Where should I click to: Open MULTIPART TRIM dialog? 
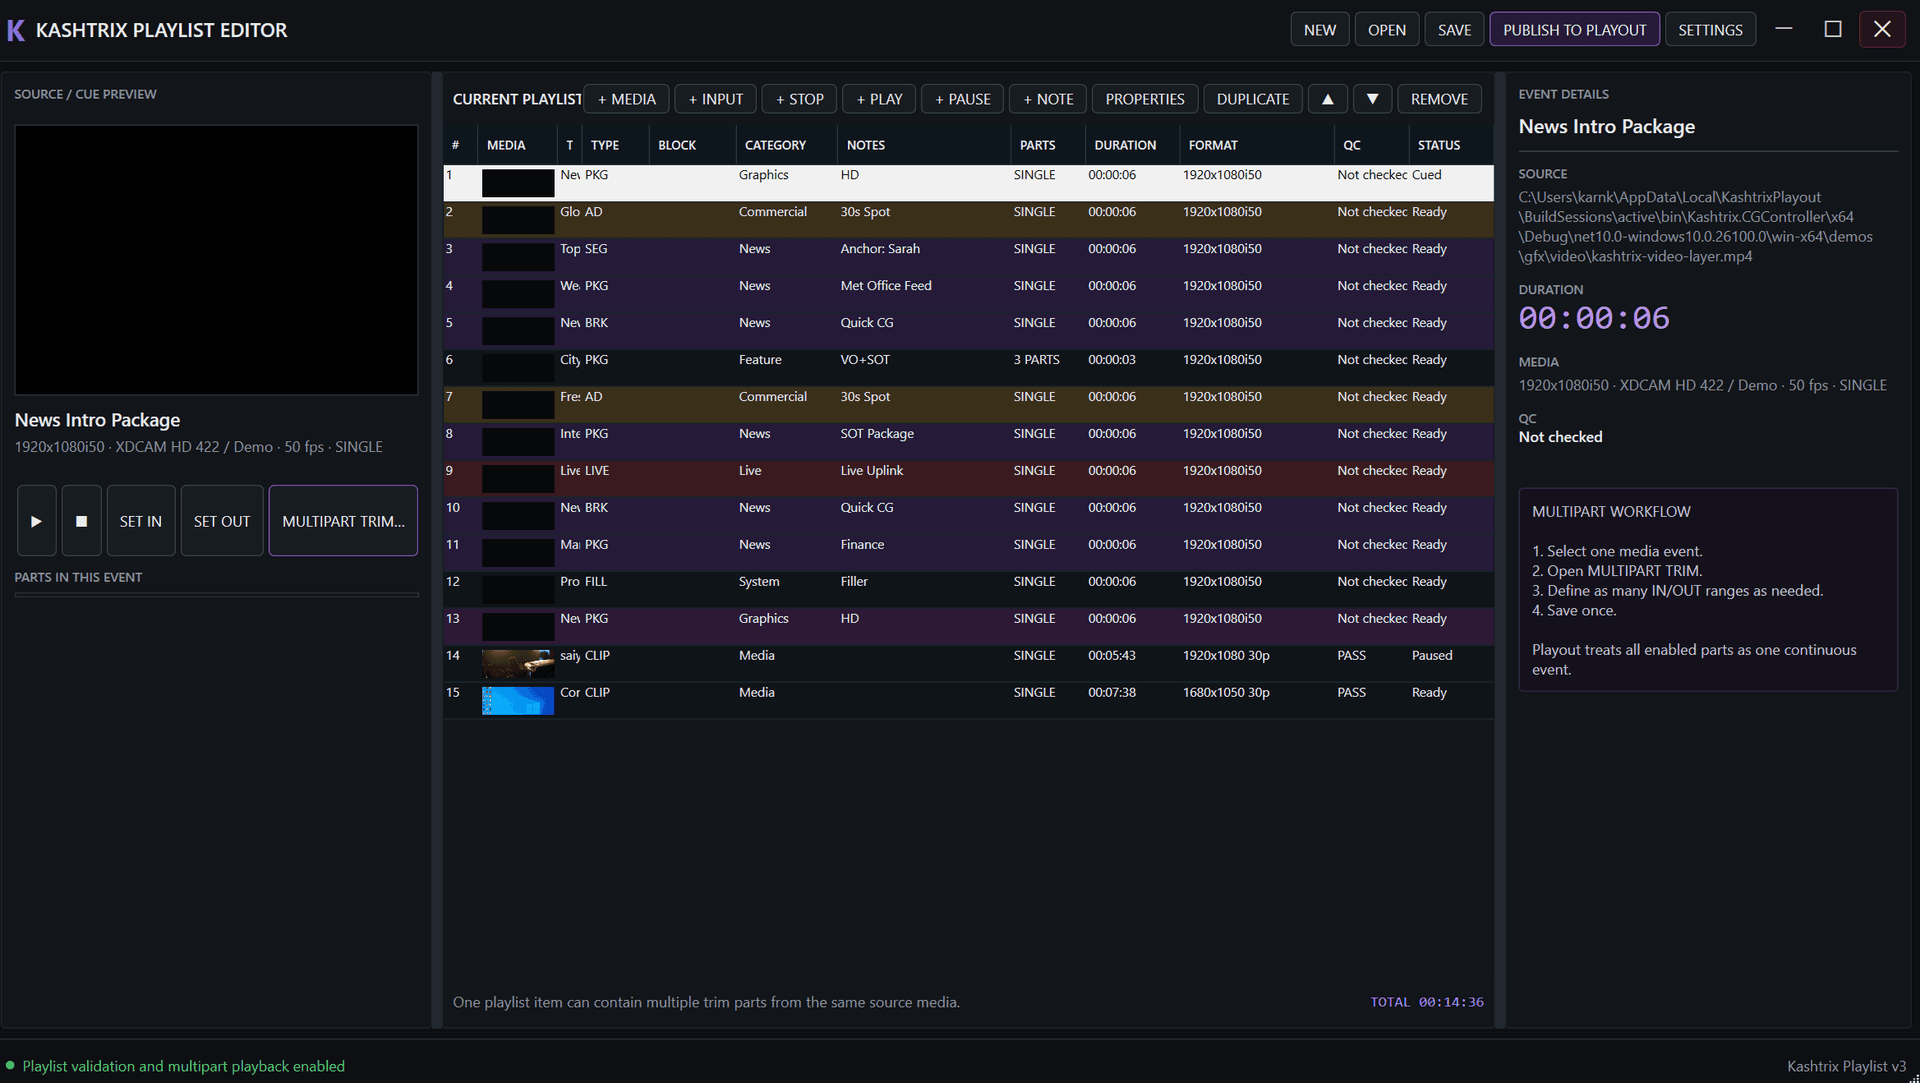[x=343, y=521]
